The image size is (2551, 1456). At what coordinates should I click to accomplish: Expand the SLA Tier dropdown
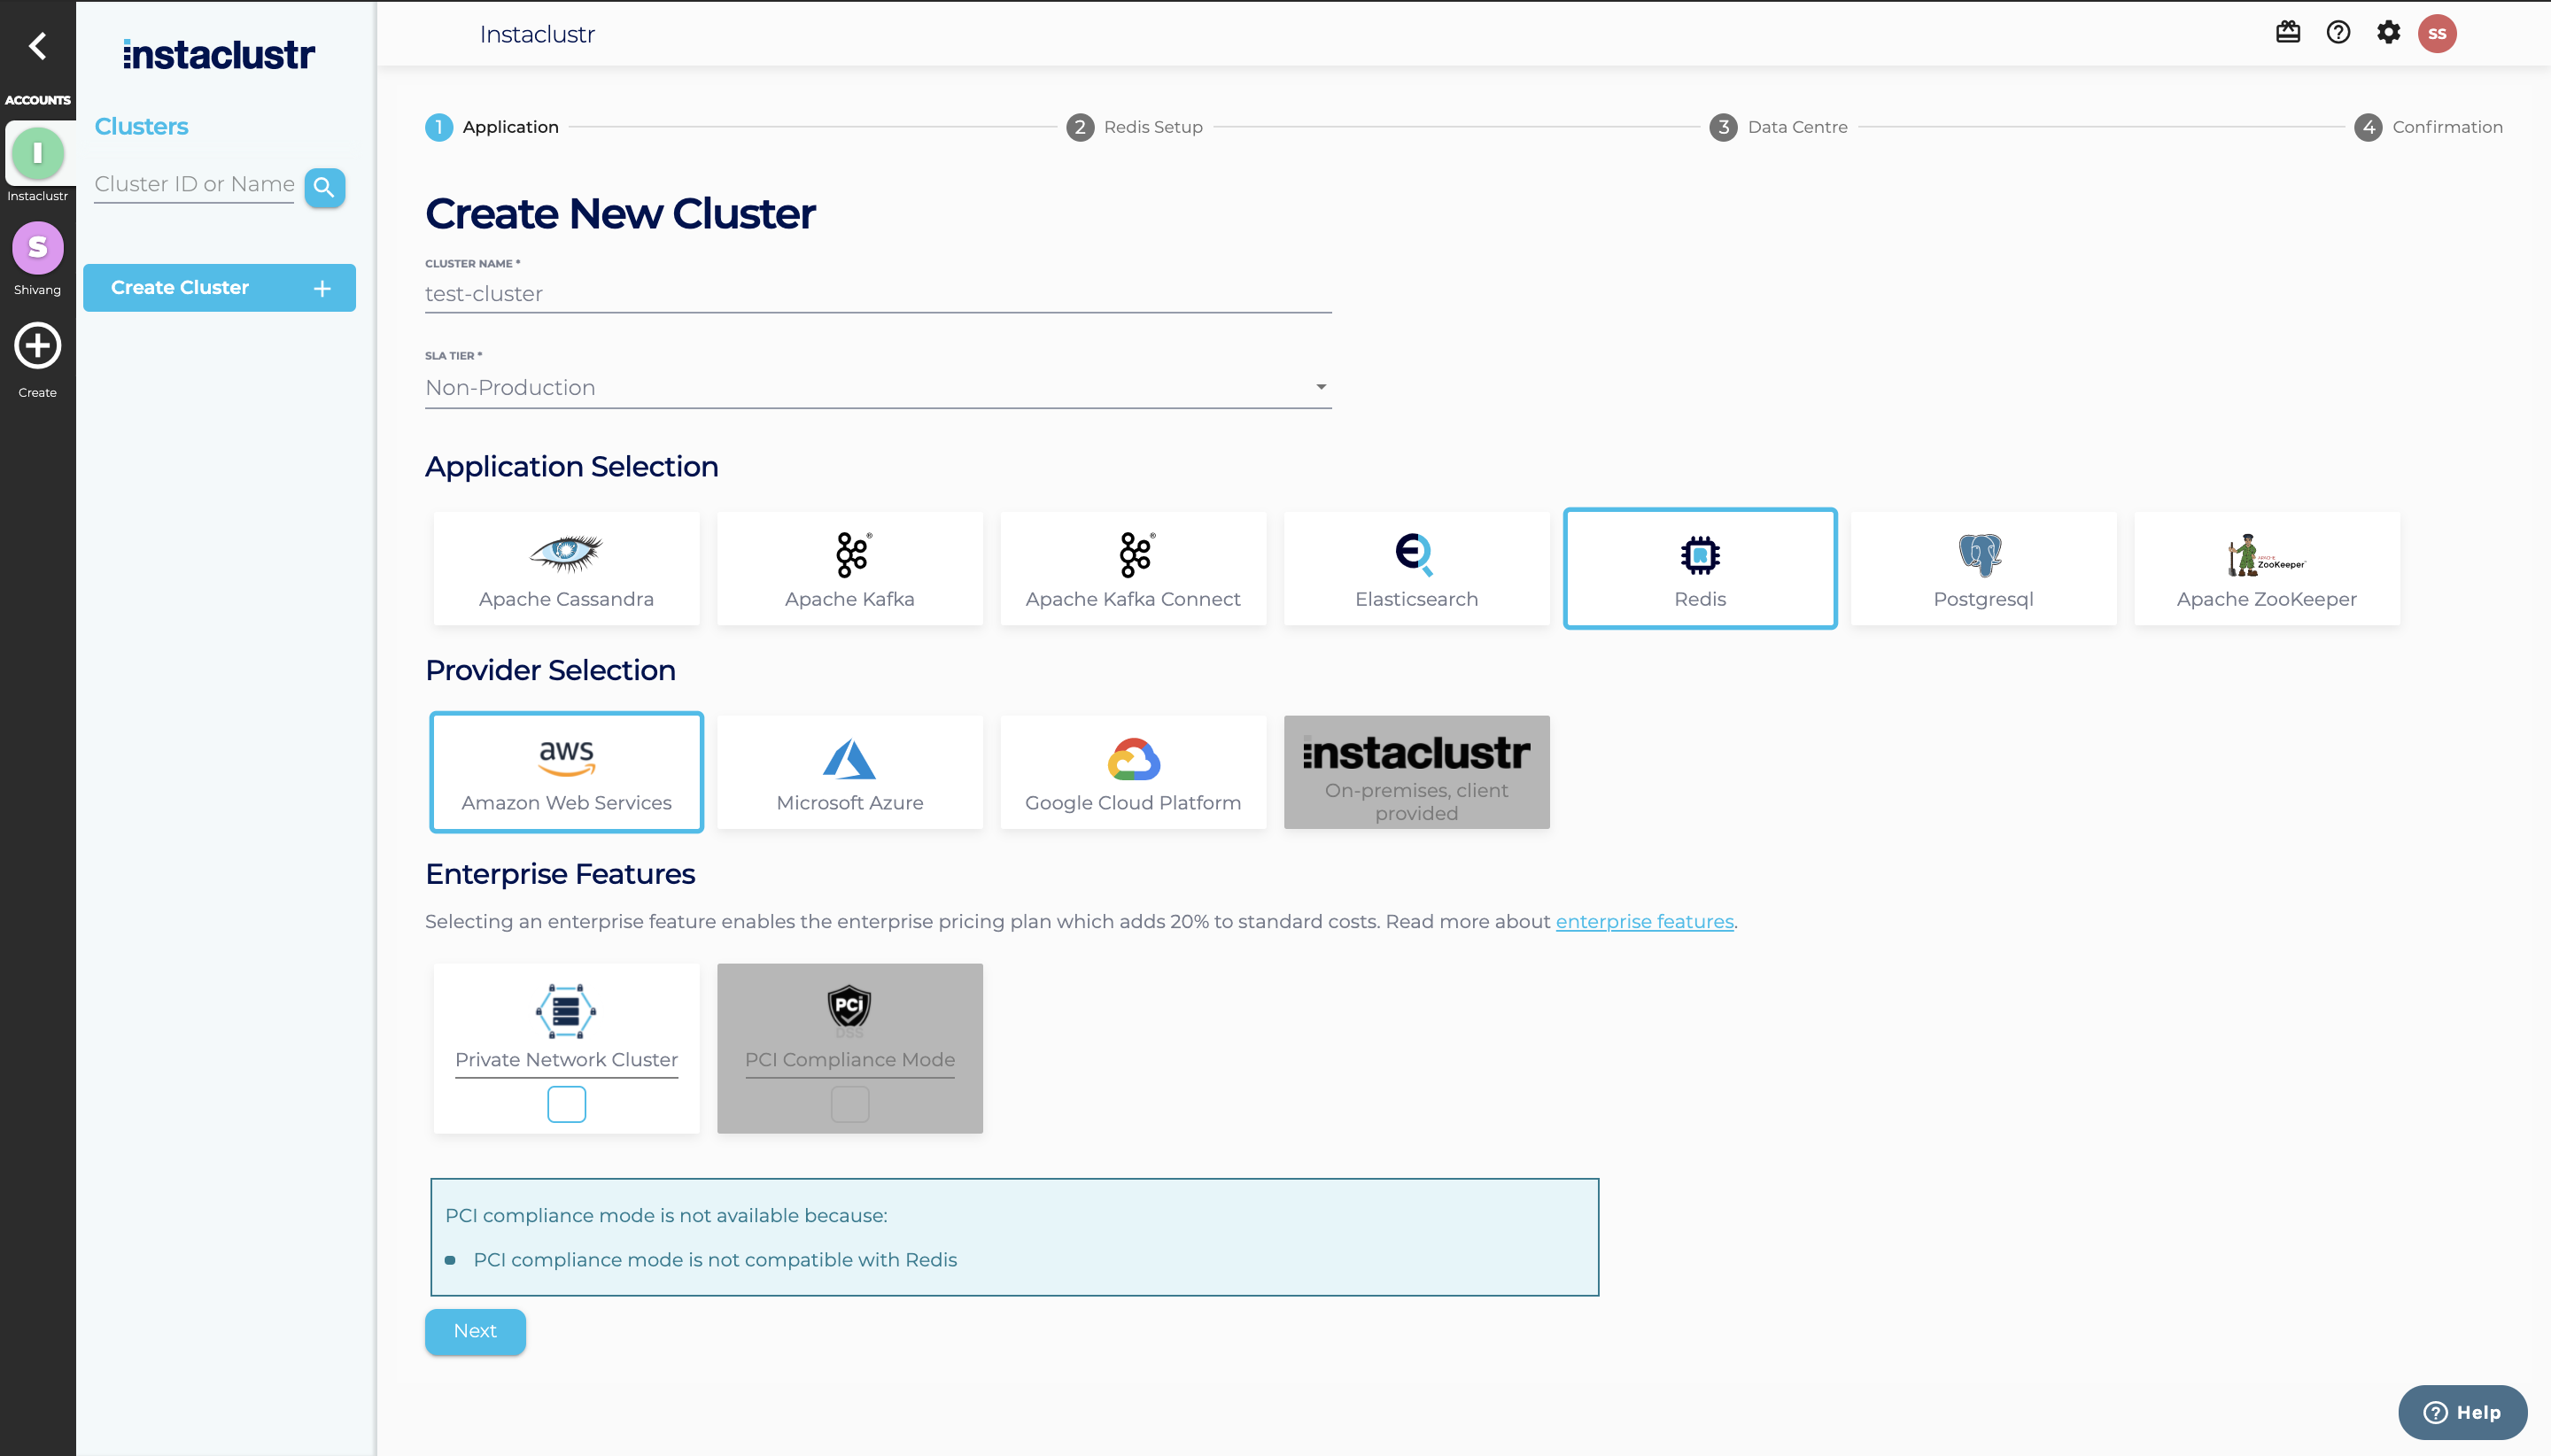click(x=877, y=388)
